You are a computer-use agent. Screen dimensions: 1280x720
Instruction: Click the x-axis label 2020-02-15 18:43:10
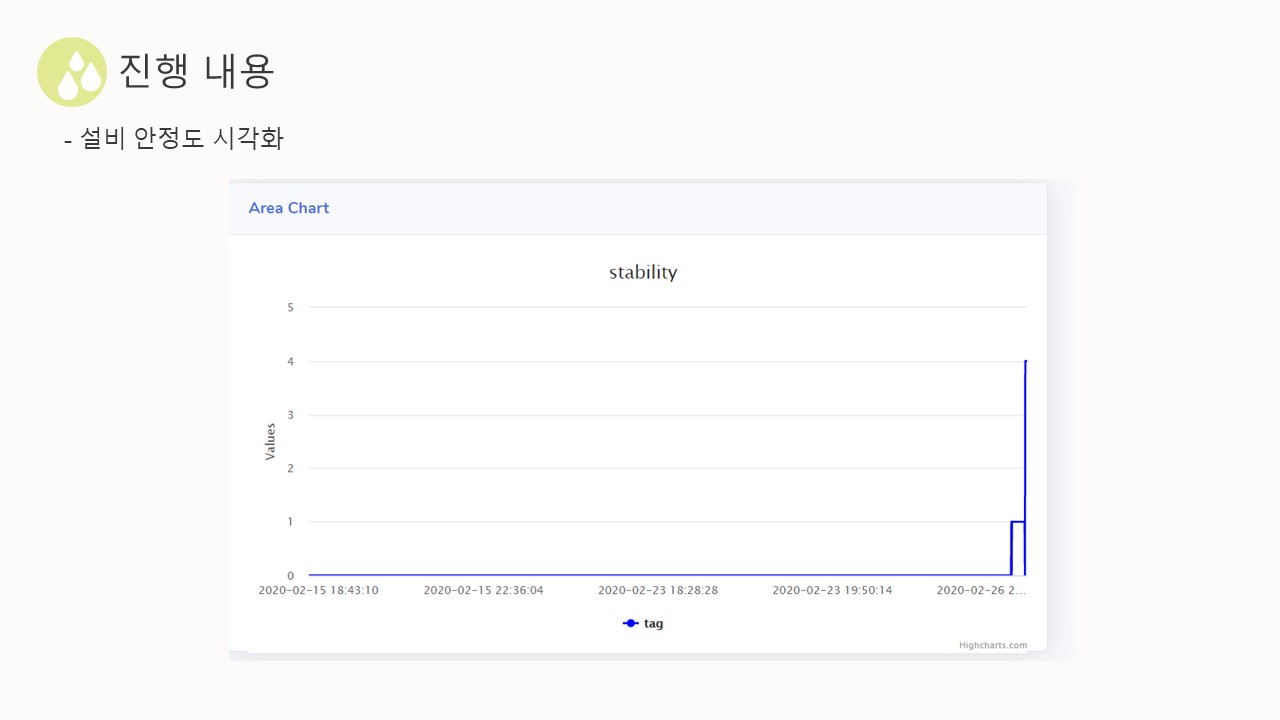pyautogui.click(x=318, y=590)
